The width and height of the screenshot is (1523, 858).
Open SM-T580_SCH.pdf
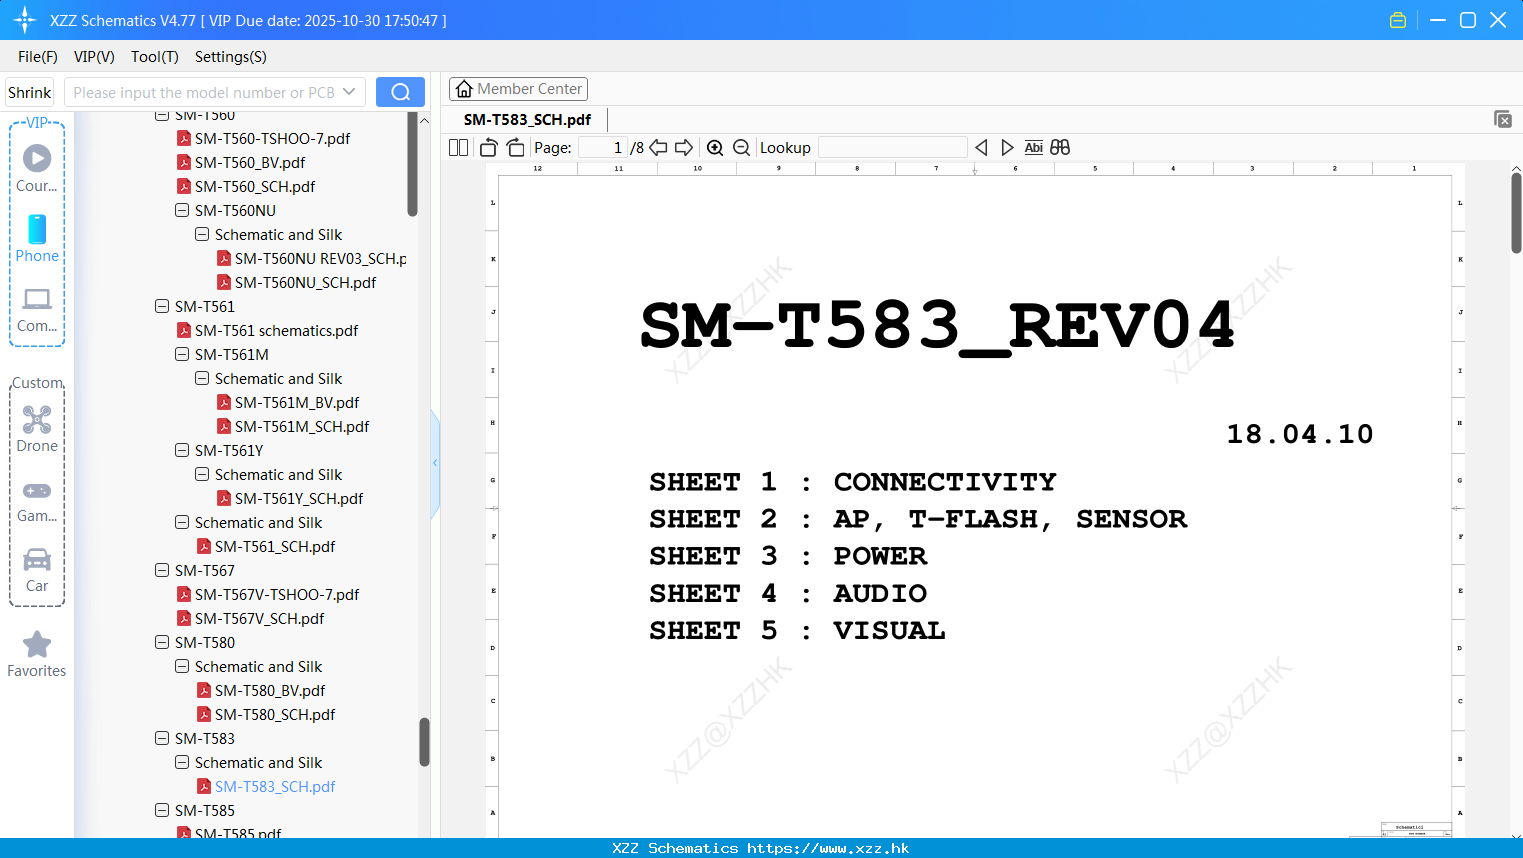tap(275, 714)
